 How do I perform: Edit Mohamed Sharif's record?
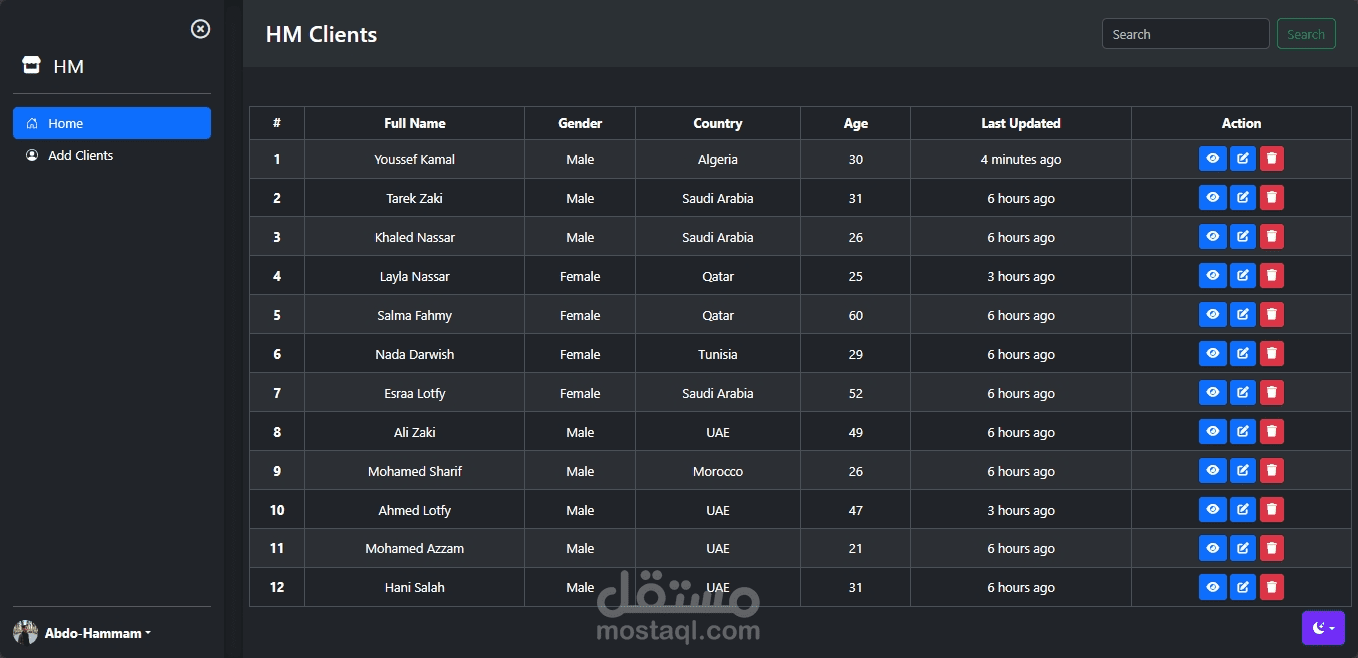[x=1243, y=471]
